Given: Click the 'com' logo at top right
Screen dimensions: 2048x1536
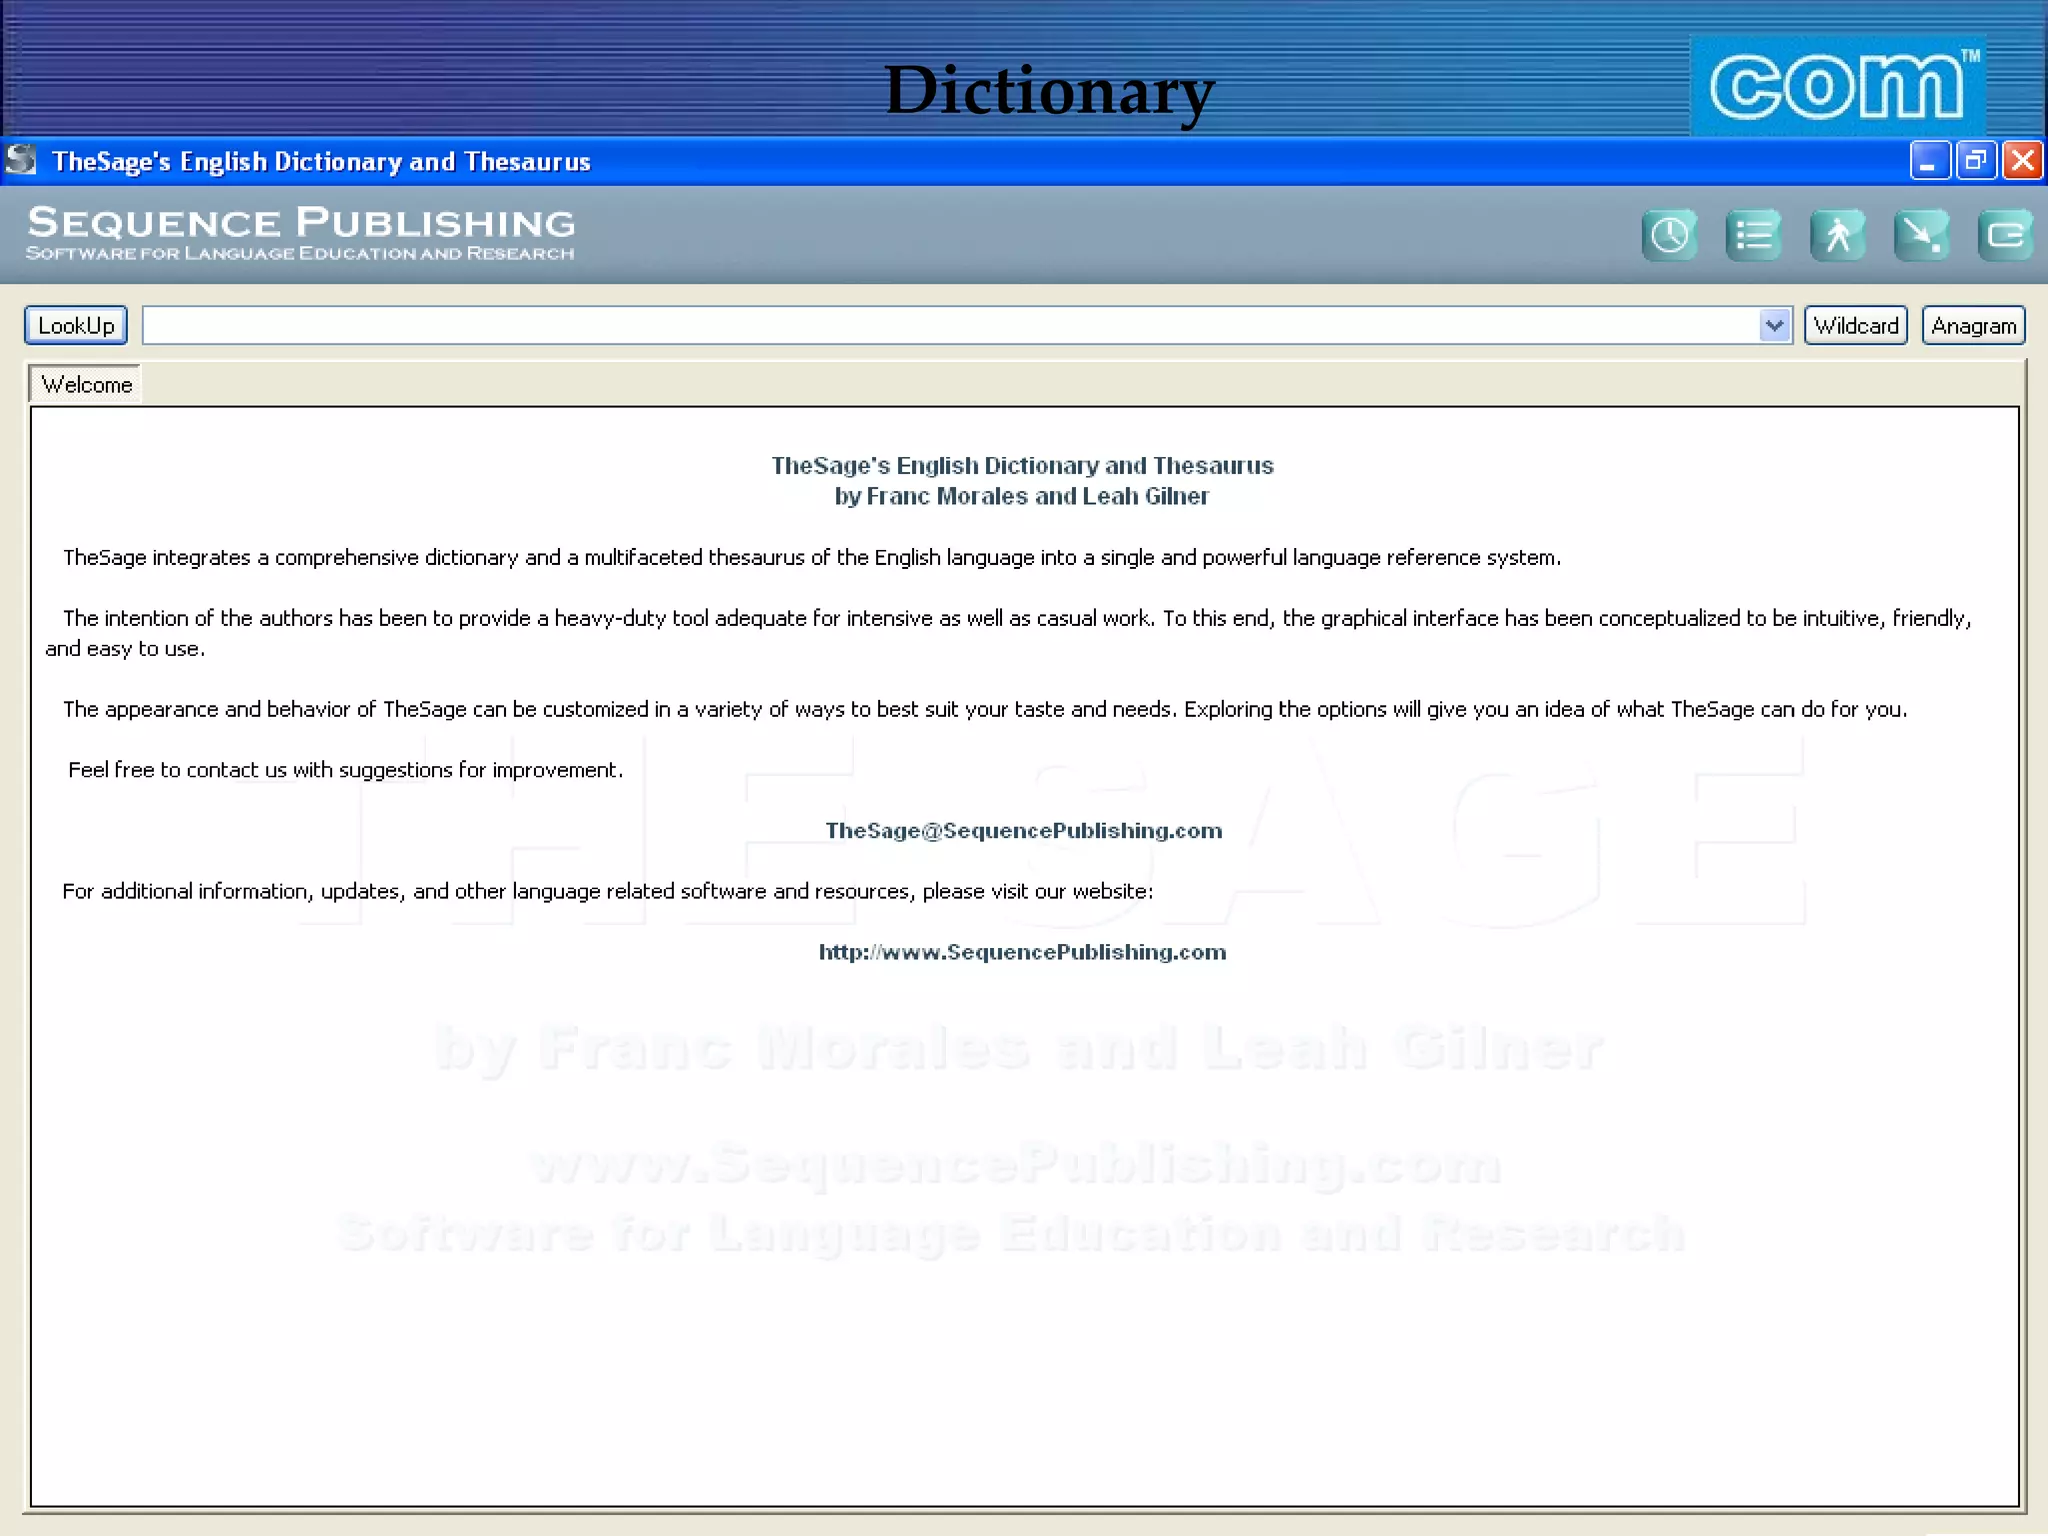Looking at the screenshot, I should click(1838, 86).
